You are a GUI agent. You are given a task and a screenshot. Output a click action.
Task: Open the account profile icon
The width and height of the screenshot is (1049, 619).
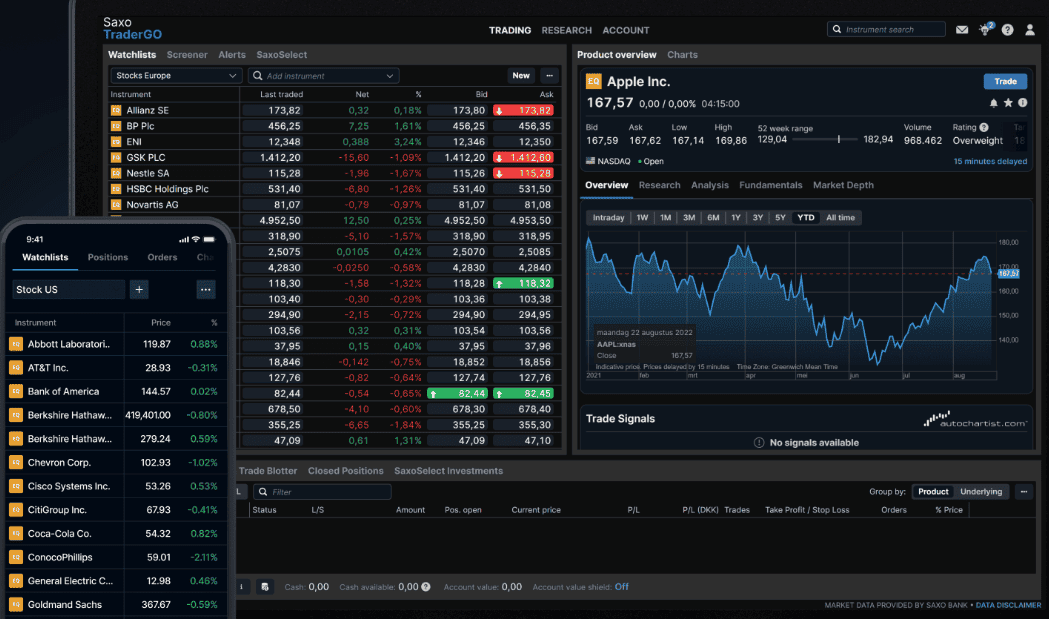click(x=1028, y=30)
